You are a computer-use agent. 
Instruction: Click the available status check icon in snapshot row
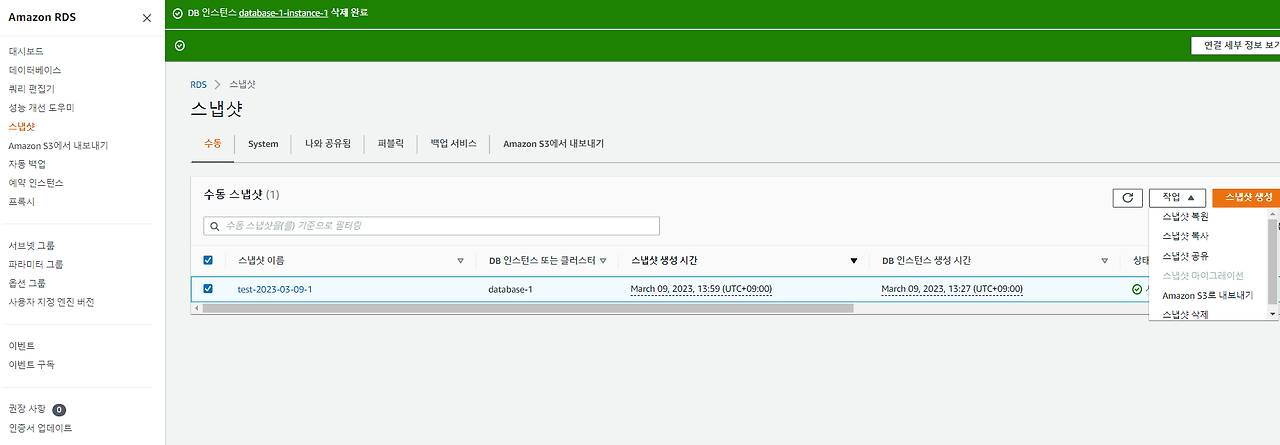click(1137, 289)
